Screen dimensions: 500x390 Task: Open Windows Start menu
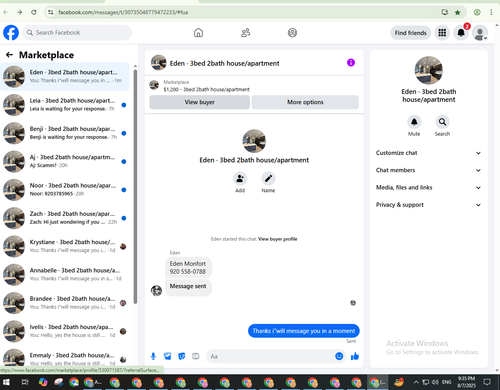coord(6,382)
